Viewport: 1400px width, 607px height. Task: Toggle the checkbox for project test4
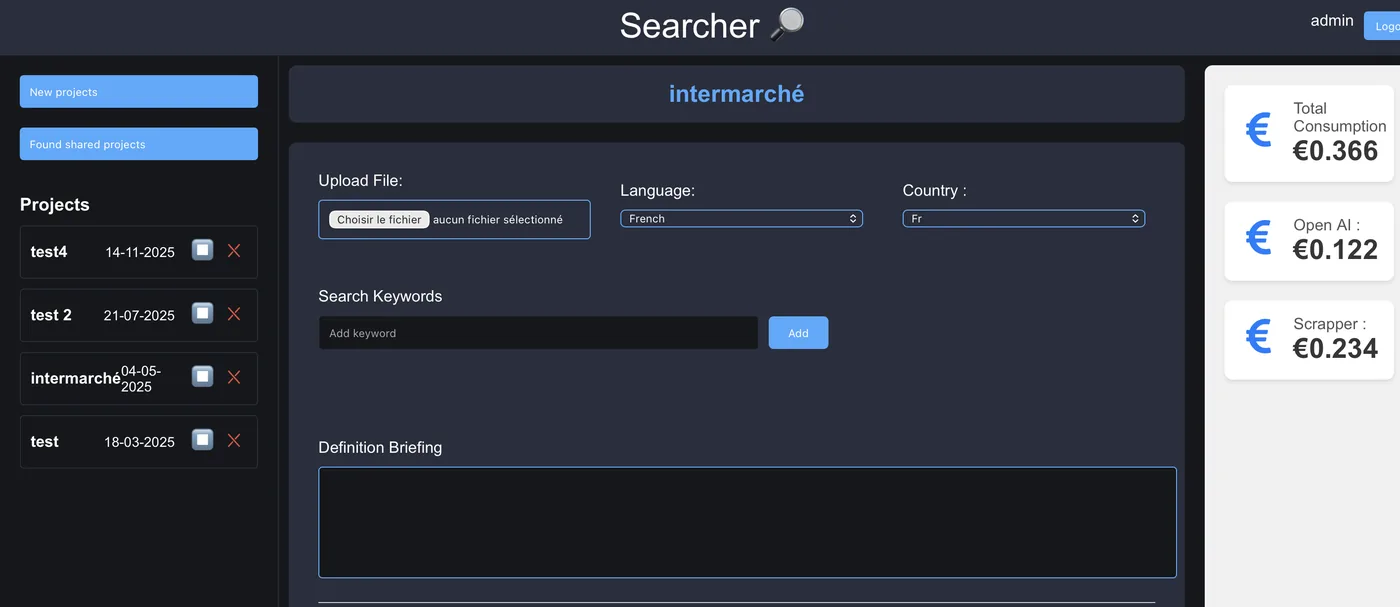pyautogui.click(x=203, y=250)
